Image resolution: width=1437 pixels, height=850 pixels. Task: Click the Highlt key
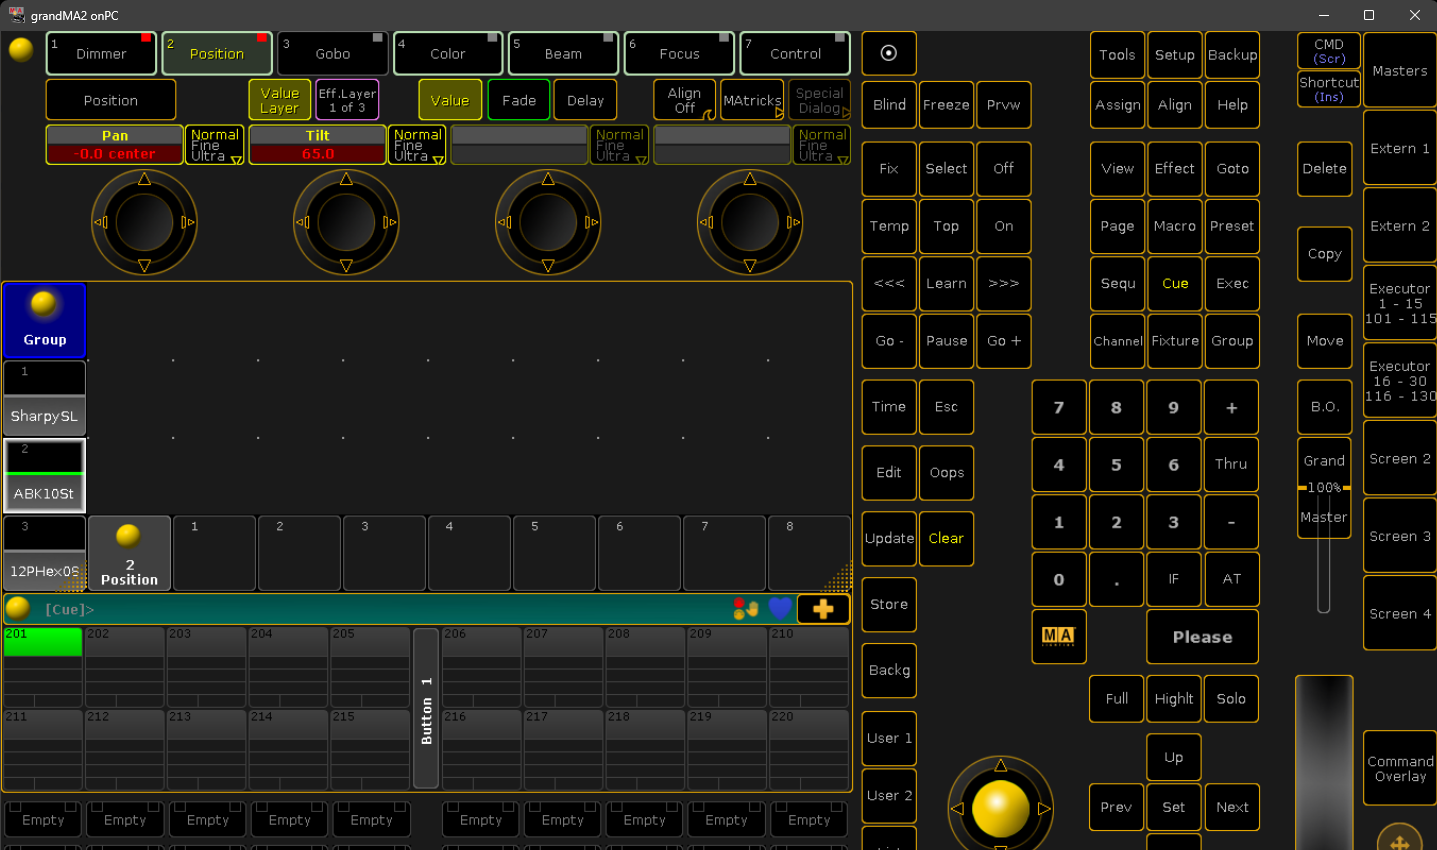(x=1174, y=698)
